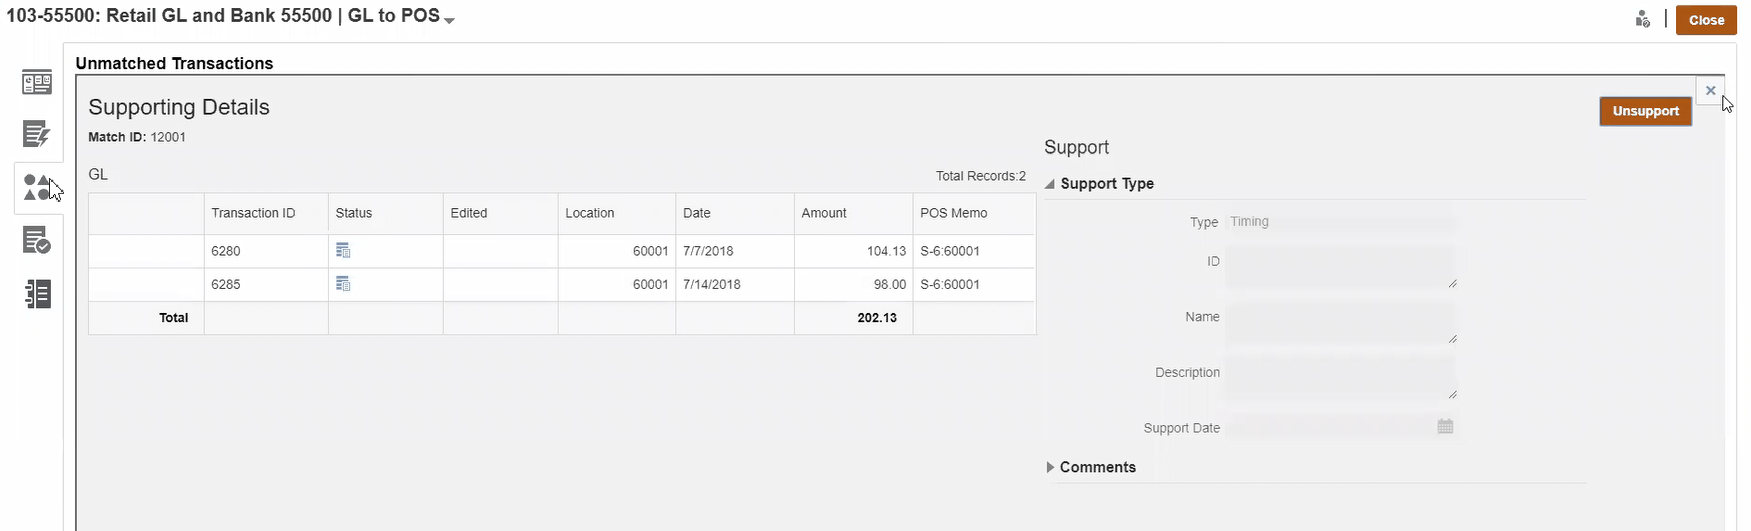This screenshot has width=1751, height=531.
Task: Select the unmatched transactions shapes icon
Action: 37,187
